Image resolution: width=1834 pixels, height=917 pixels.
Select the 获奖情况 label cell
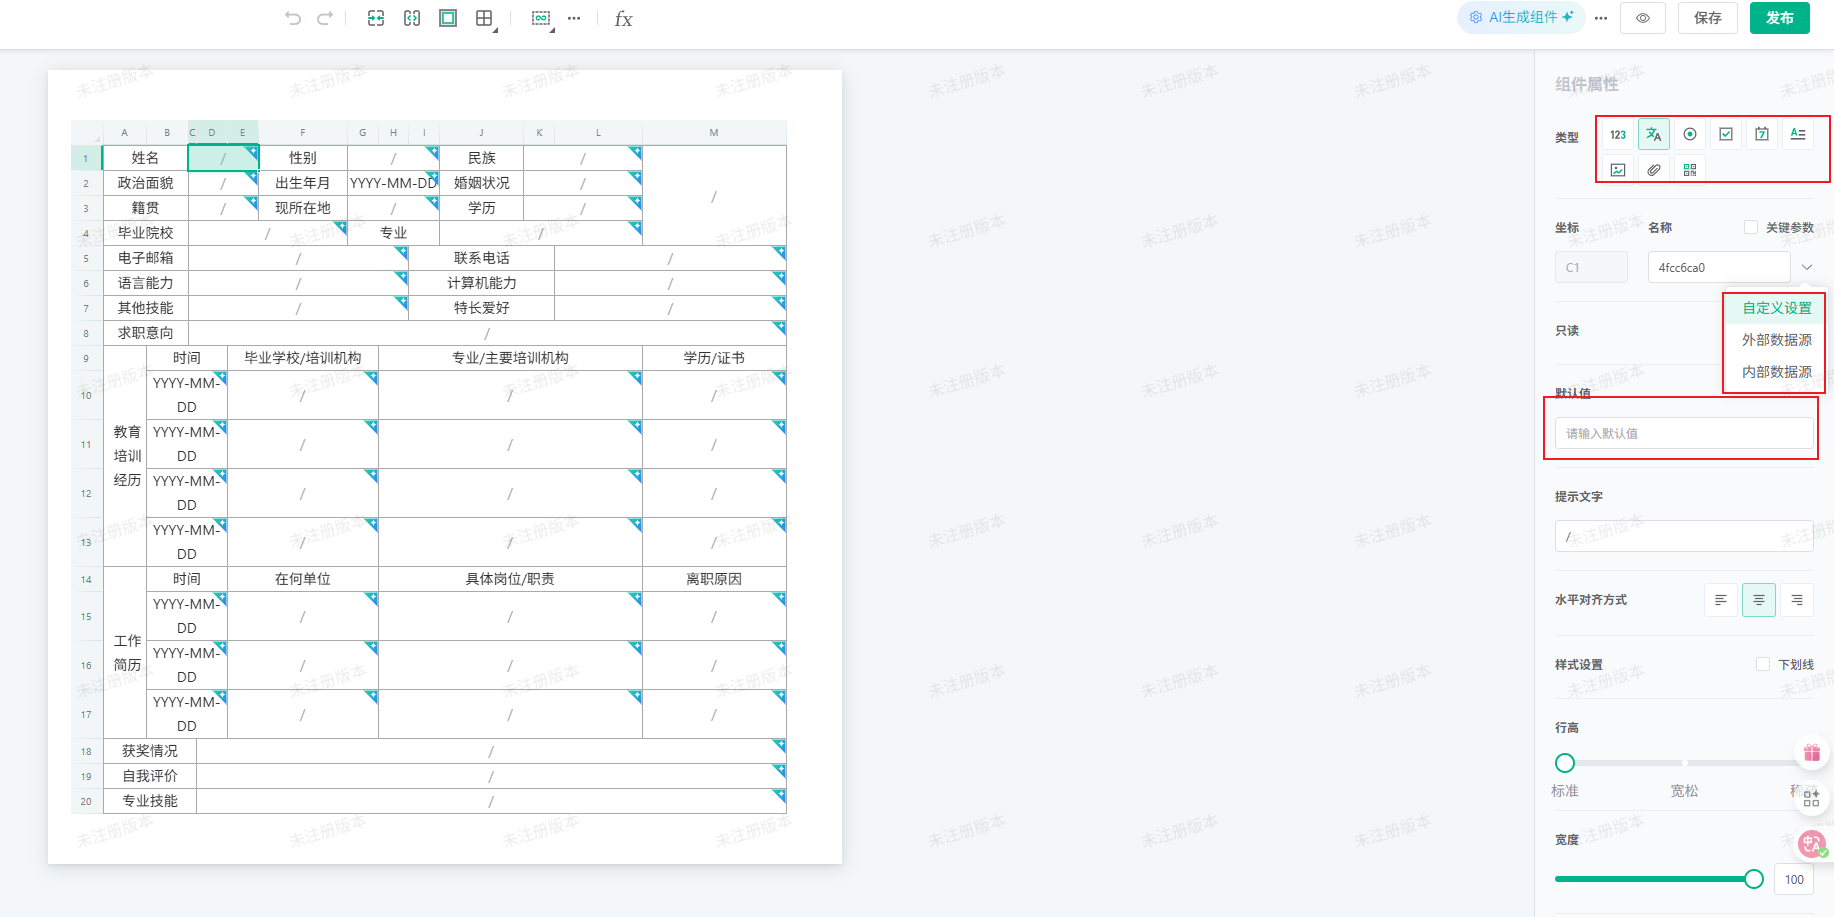point(150,751)
